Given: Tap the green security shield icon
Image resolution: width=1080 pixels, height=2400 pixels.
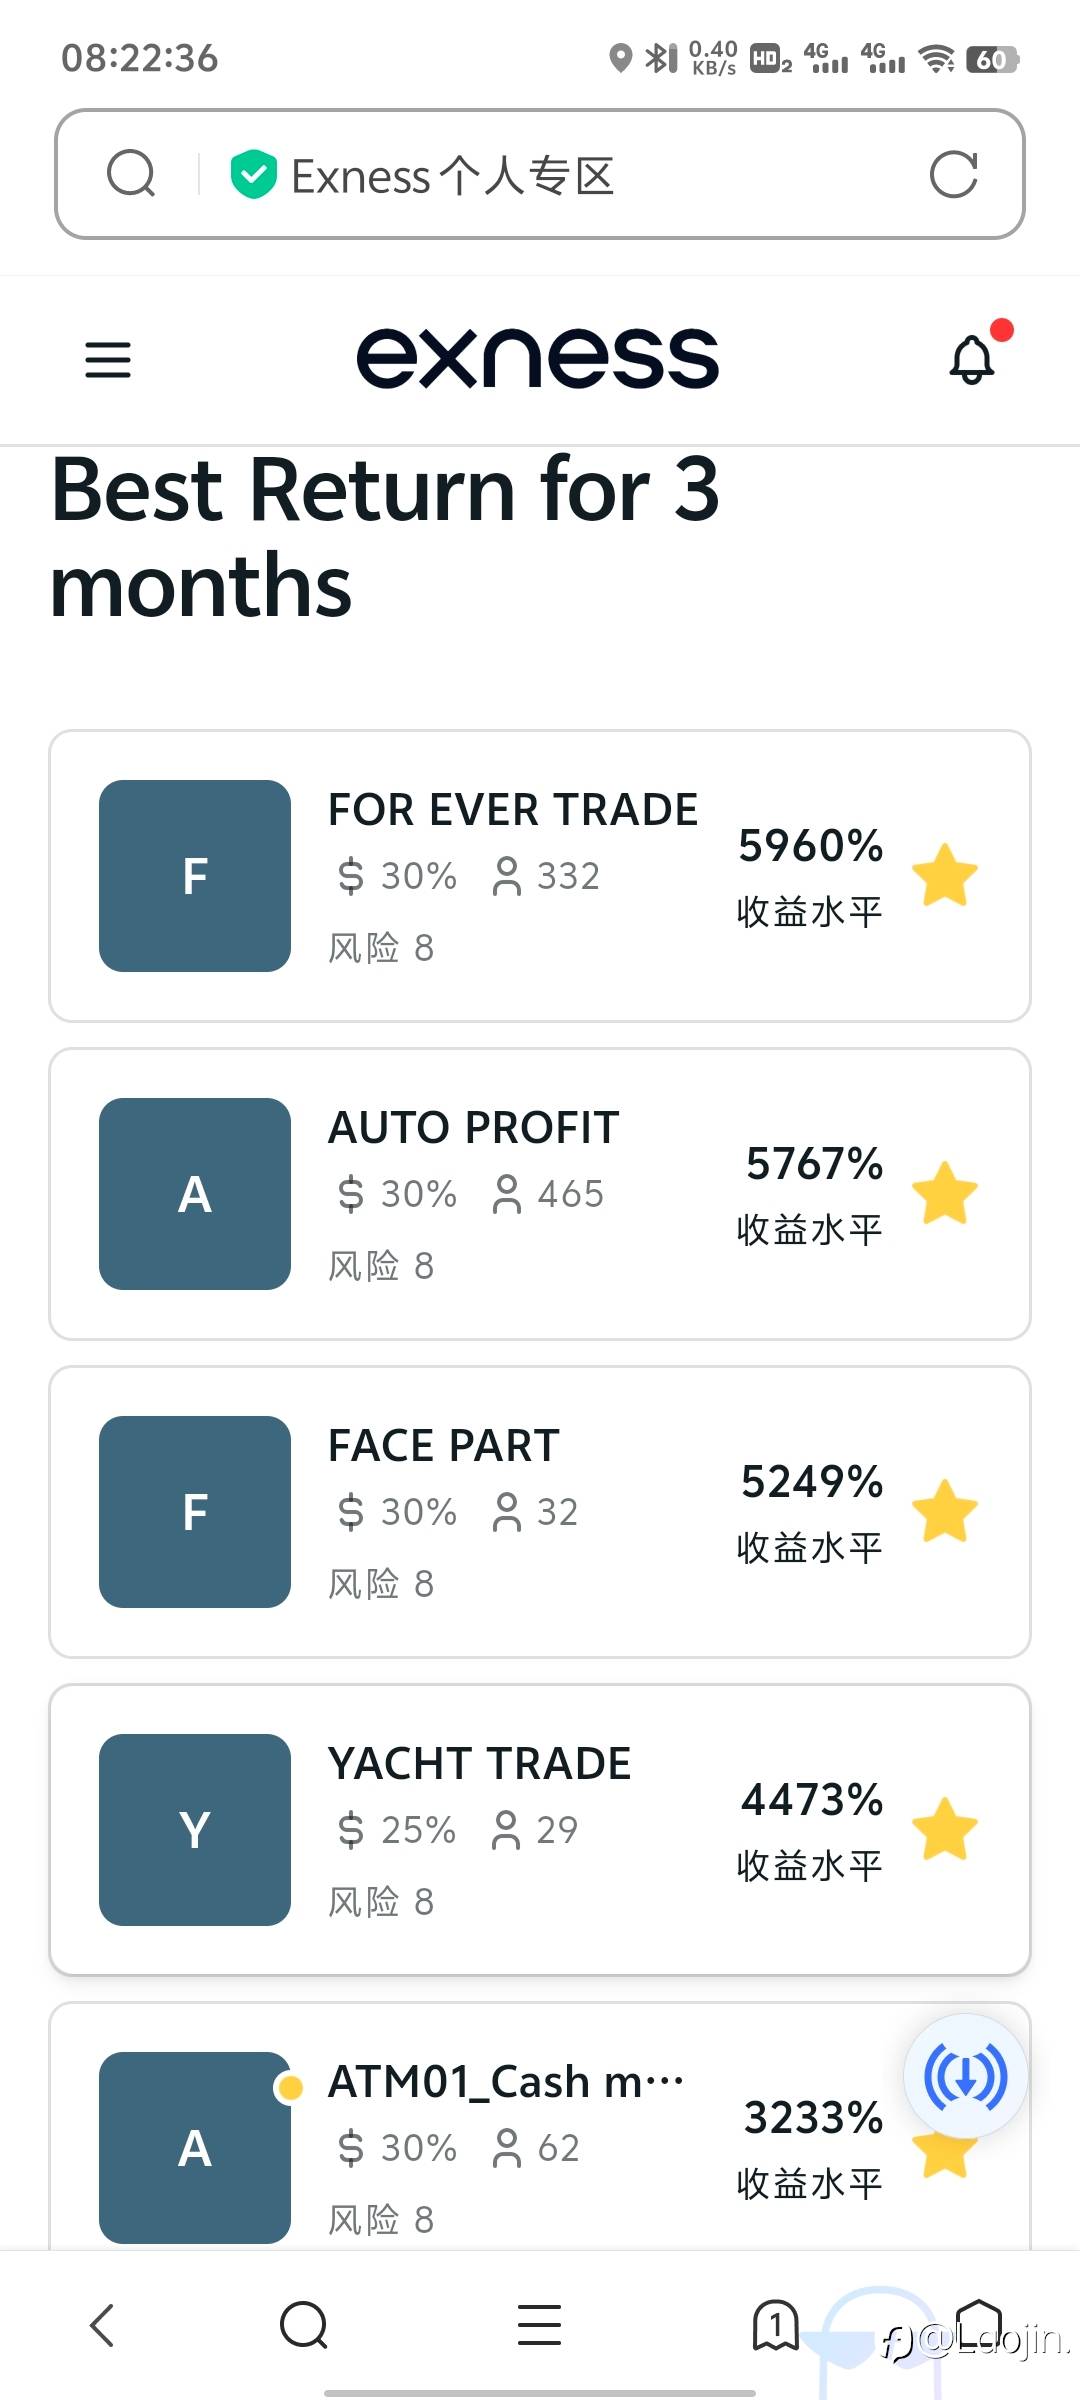Looking at the screenshot, I should [253, 174].
